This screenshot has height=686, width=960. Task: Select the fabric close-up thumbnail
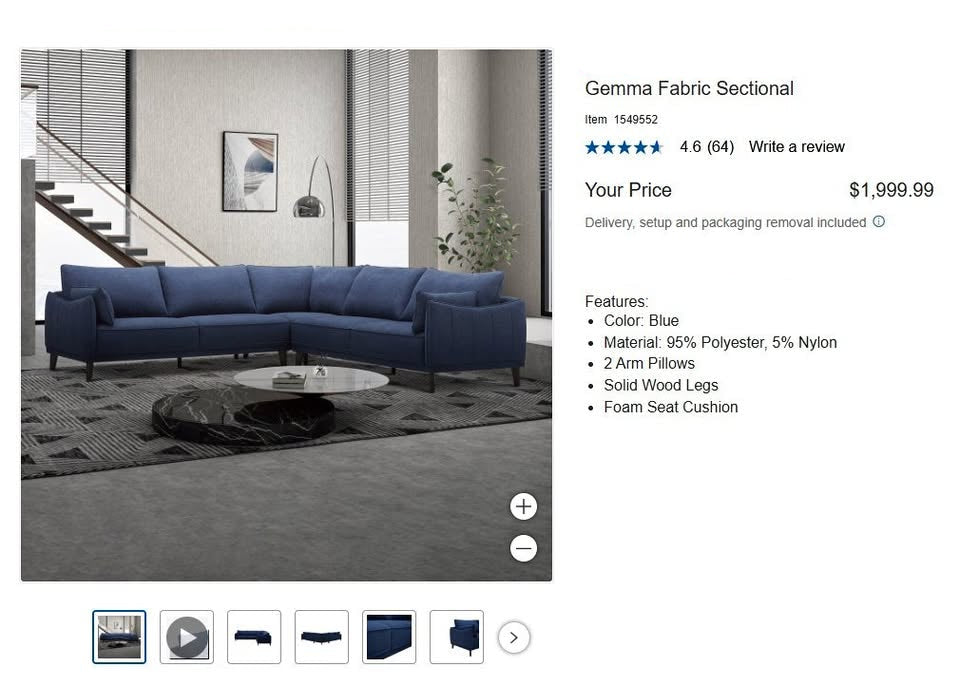pyautogui.click(x=389, y=637)
